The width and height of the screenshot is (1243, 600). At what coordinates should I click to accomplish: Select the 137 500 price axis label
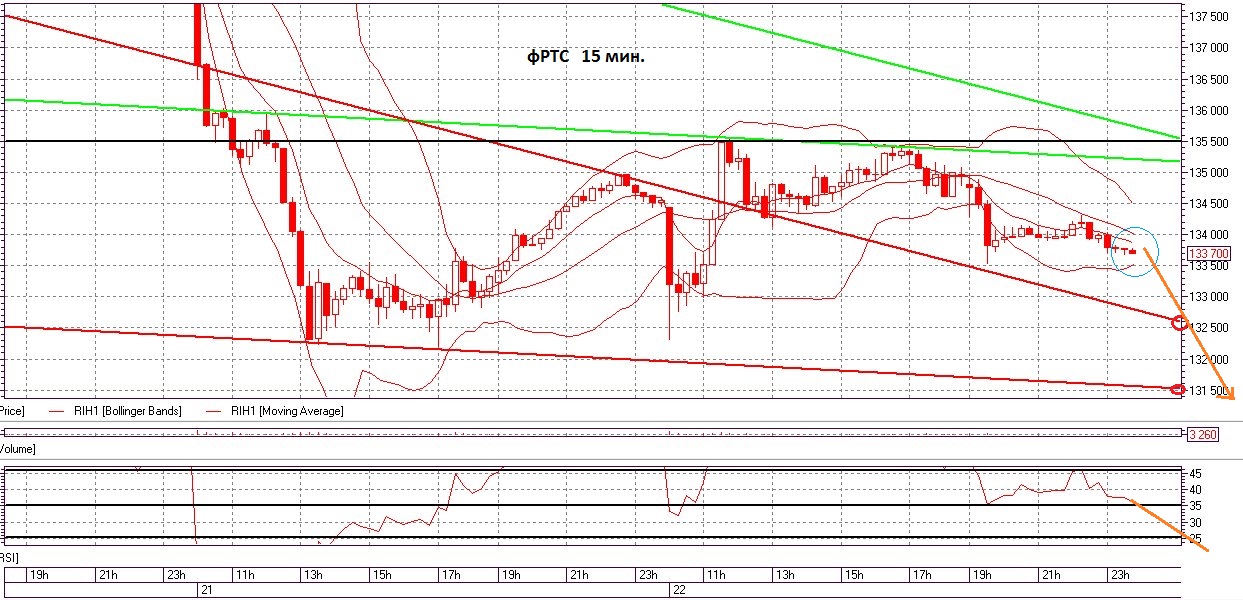click(x=1210, y=16)
